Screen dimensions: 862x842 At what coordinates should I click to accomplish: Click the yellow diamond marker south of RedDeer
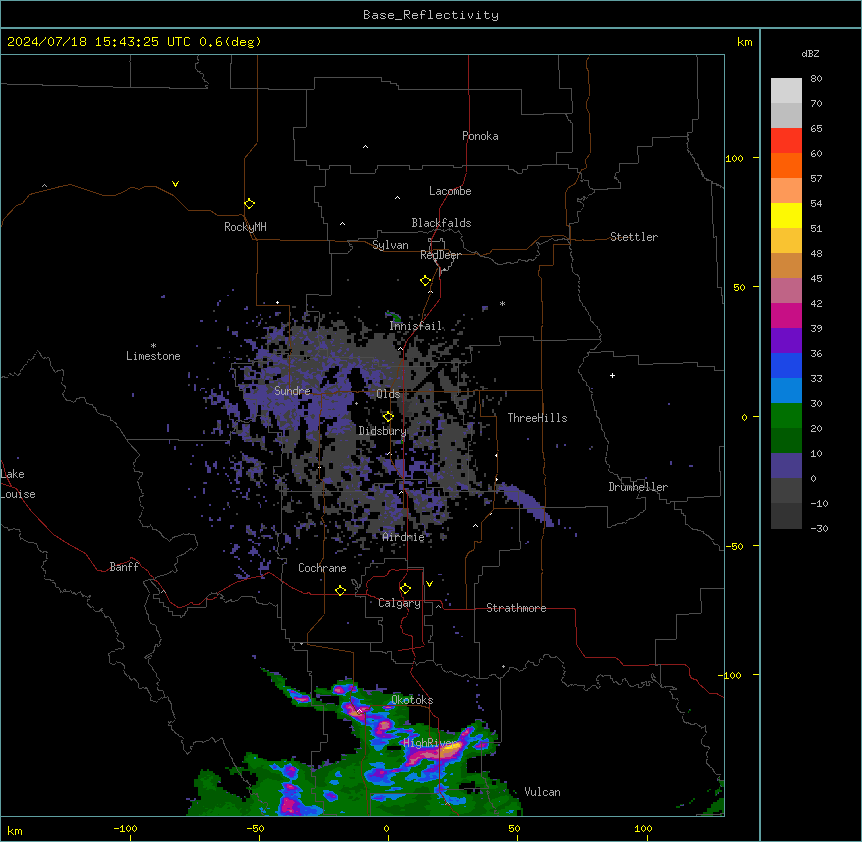coord(426,281)
